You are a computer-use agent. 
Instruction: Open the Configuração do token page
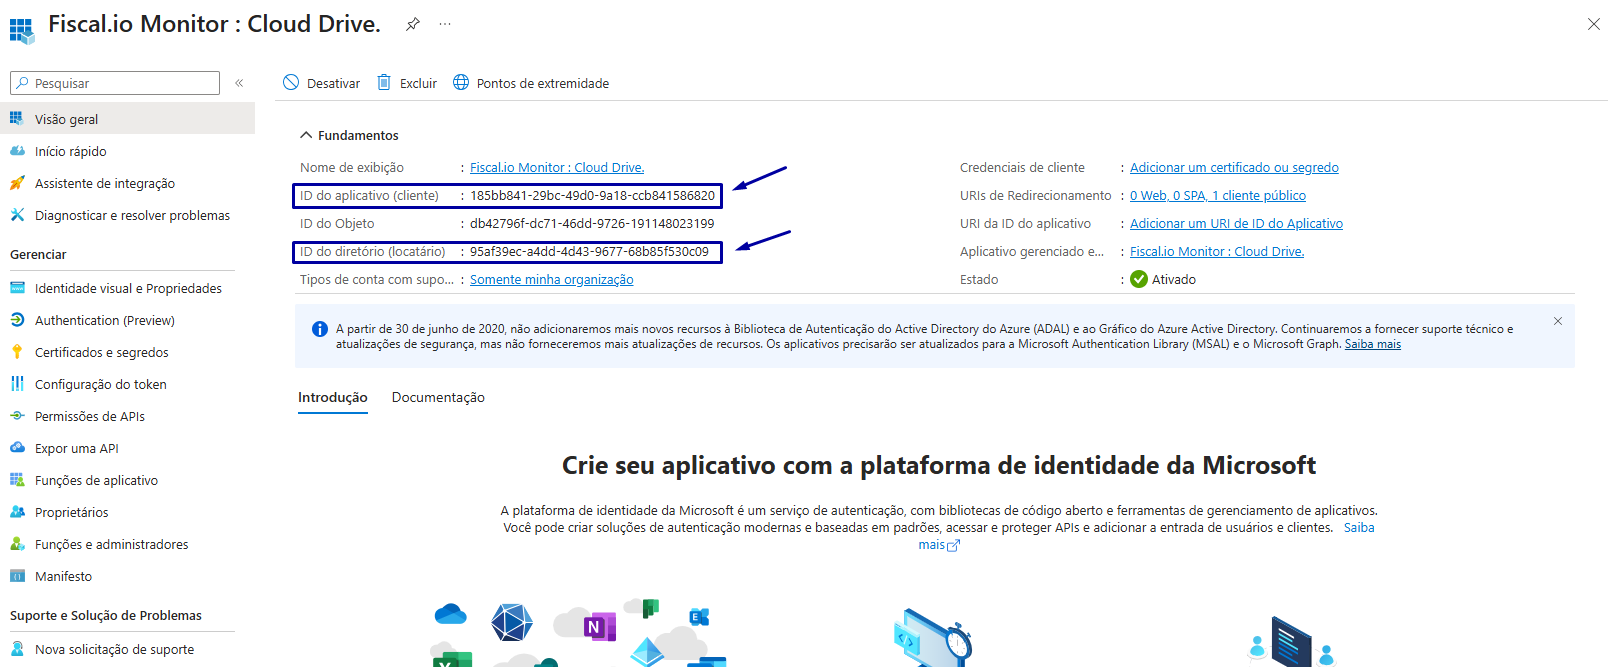[x=127, y=384]
